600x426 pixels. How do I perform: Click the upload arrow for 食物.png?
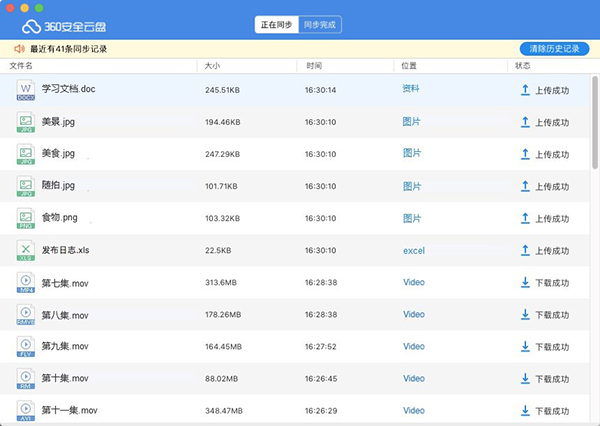[x=525, y=219]
